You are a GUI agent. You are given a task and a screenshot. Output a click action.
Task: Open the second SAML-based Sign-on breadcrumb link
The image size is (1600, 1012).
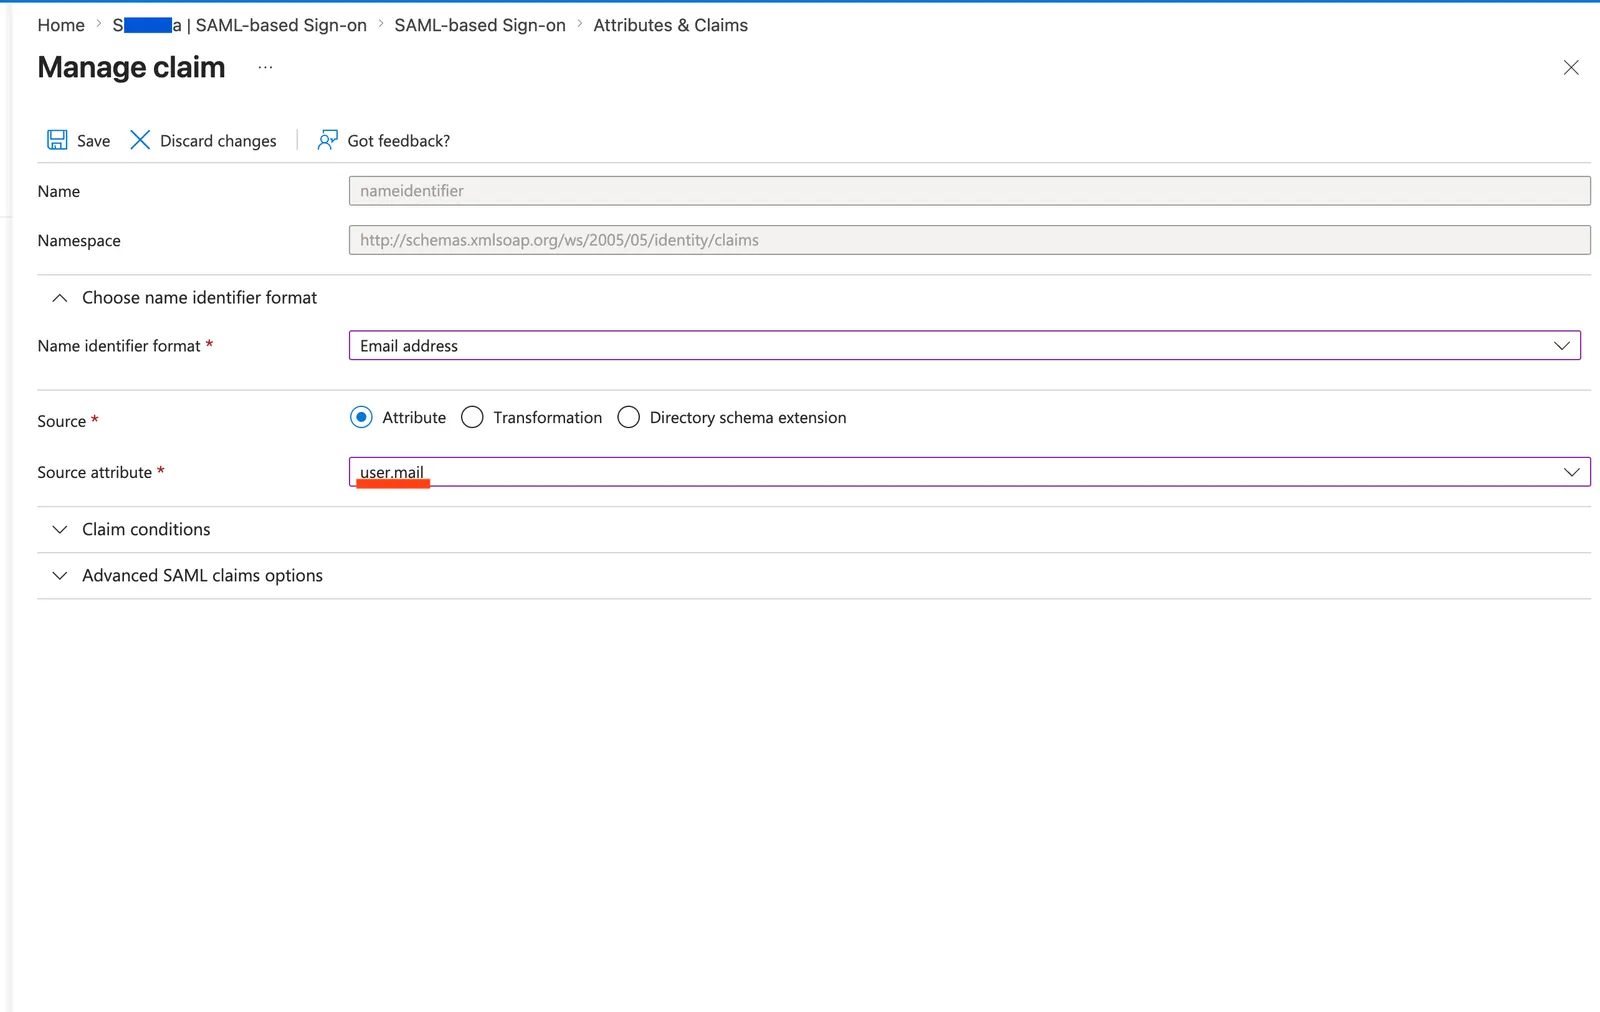[480, 25]
